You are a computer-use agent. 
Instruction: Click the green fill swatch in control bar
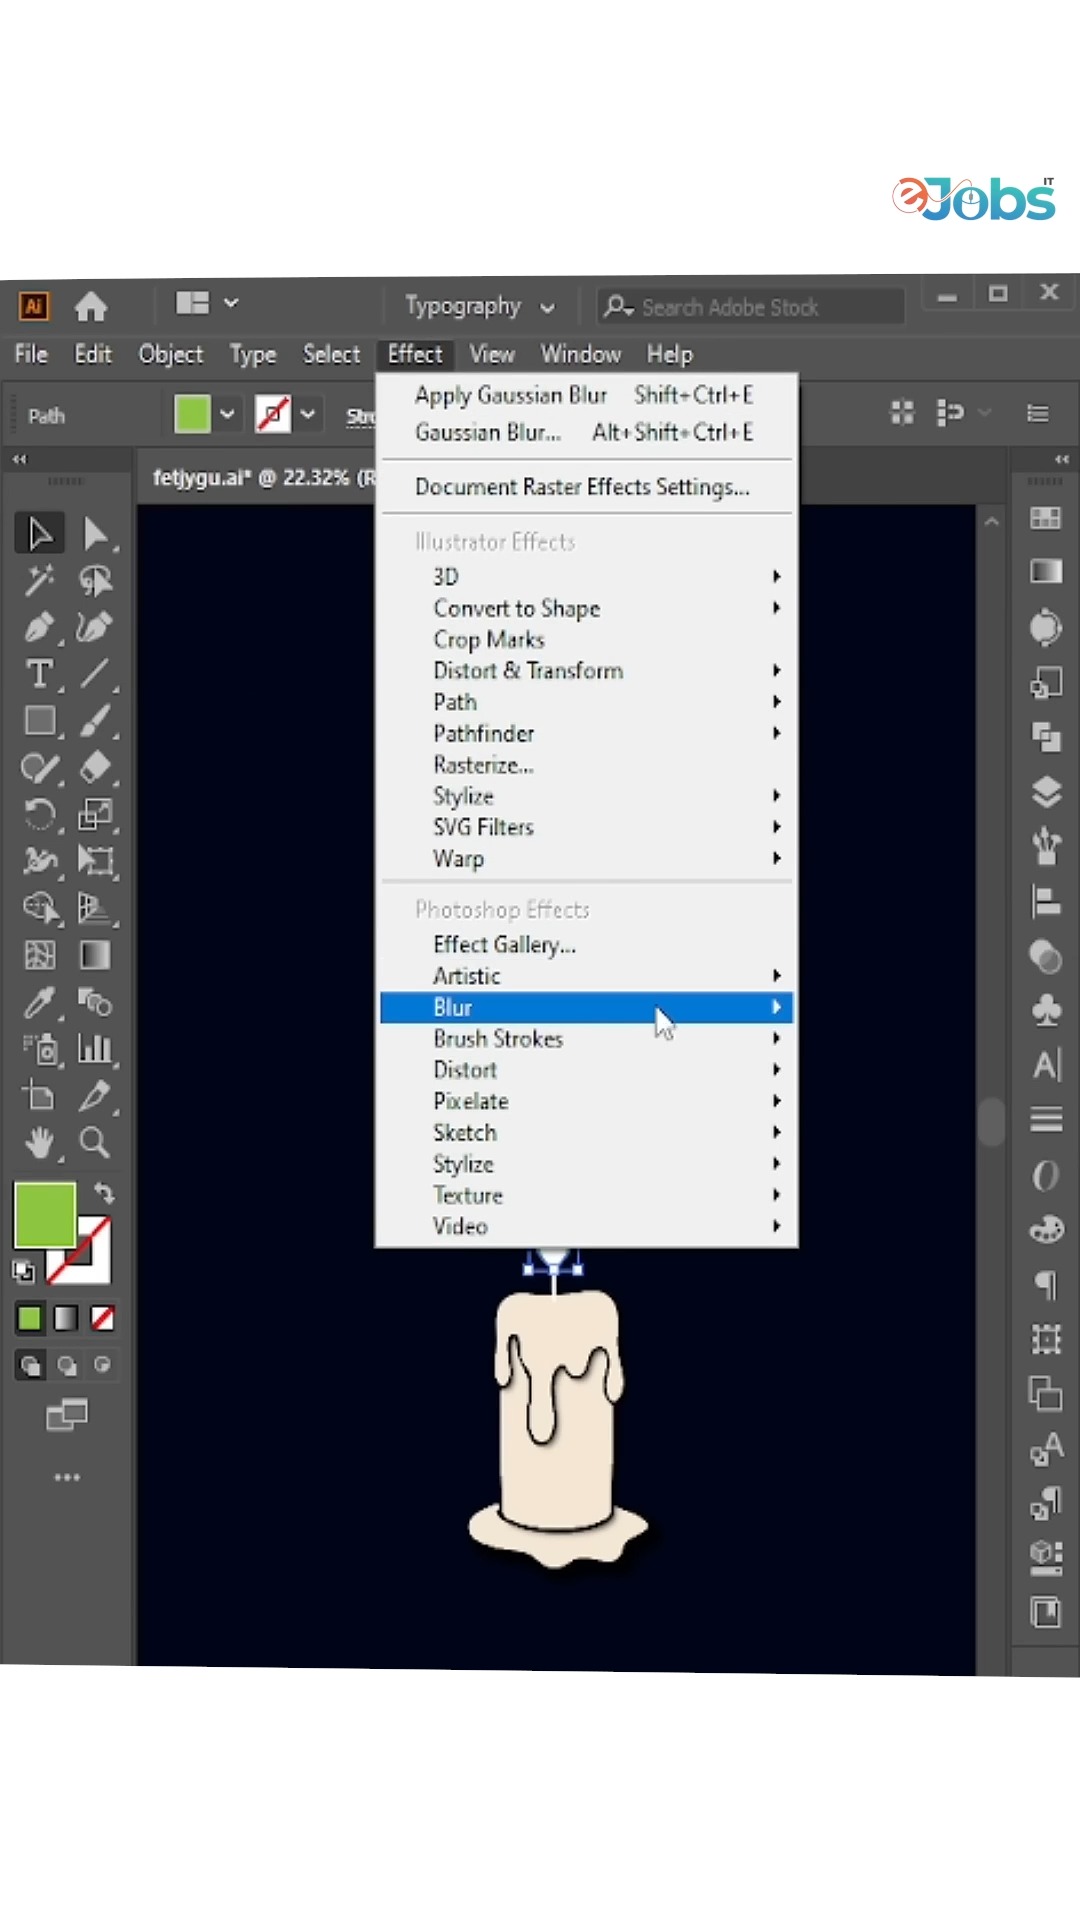192,414
